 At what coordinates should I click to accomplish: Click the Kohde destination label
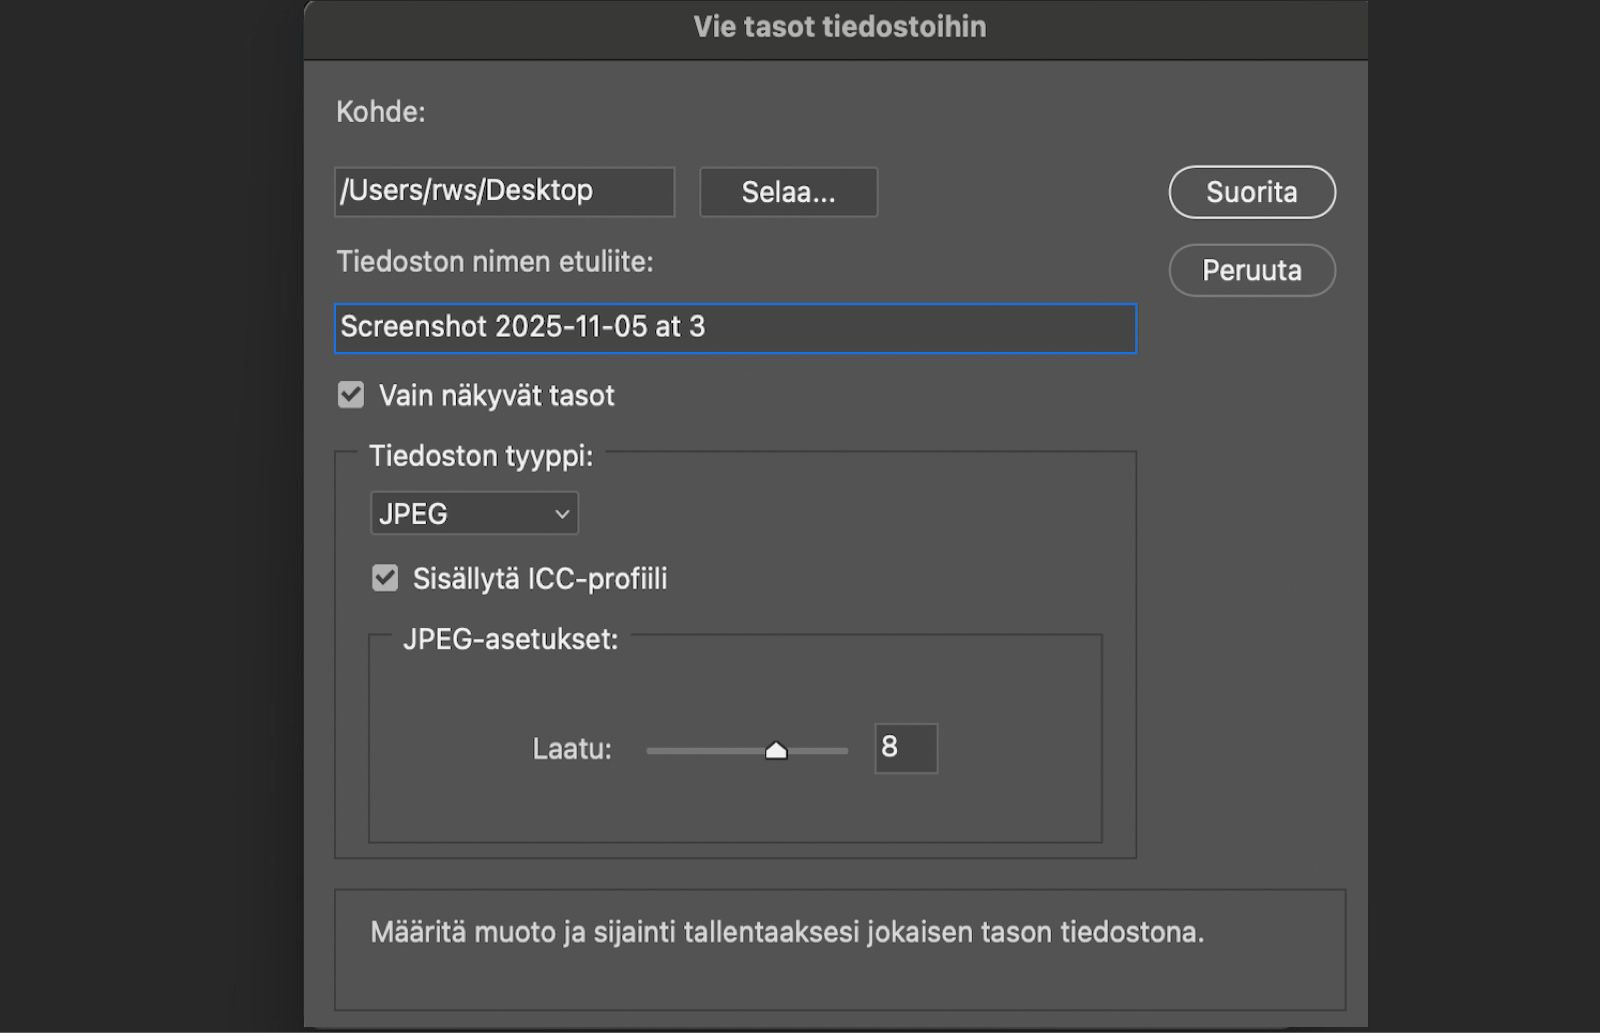pyautogui.click(x=380, y=112)
